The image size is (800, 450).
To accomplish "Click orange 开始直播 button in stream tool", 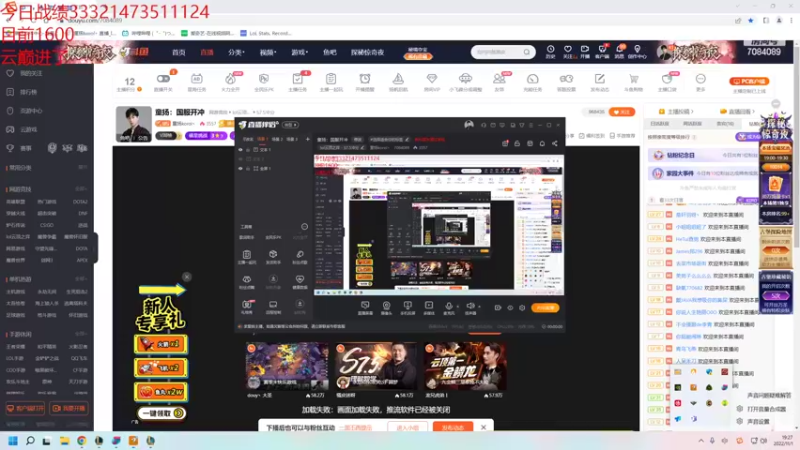I will (x=545, y=308).
